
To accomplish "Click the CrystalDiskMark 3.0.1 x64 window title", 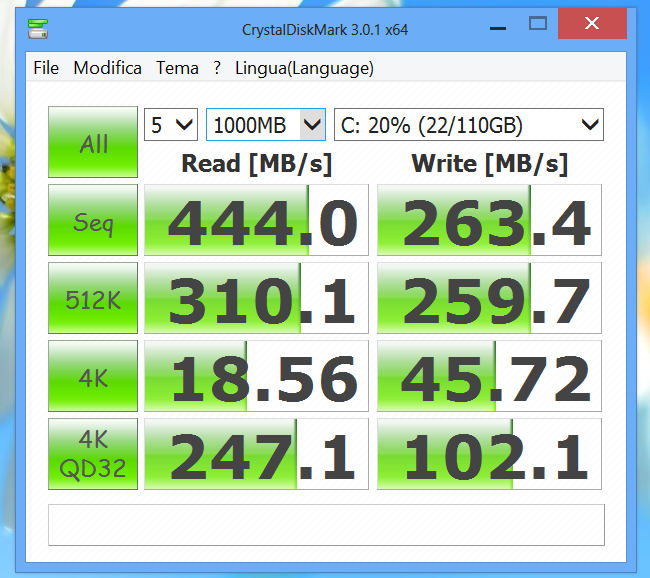I will coord(325,29).
